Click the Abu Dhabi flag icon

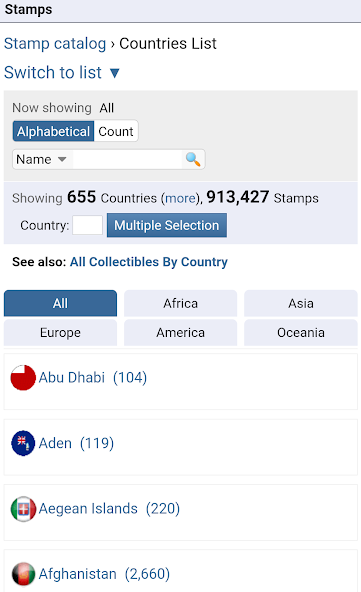[x=23, y=378]
